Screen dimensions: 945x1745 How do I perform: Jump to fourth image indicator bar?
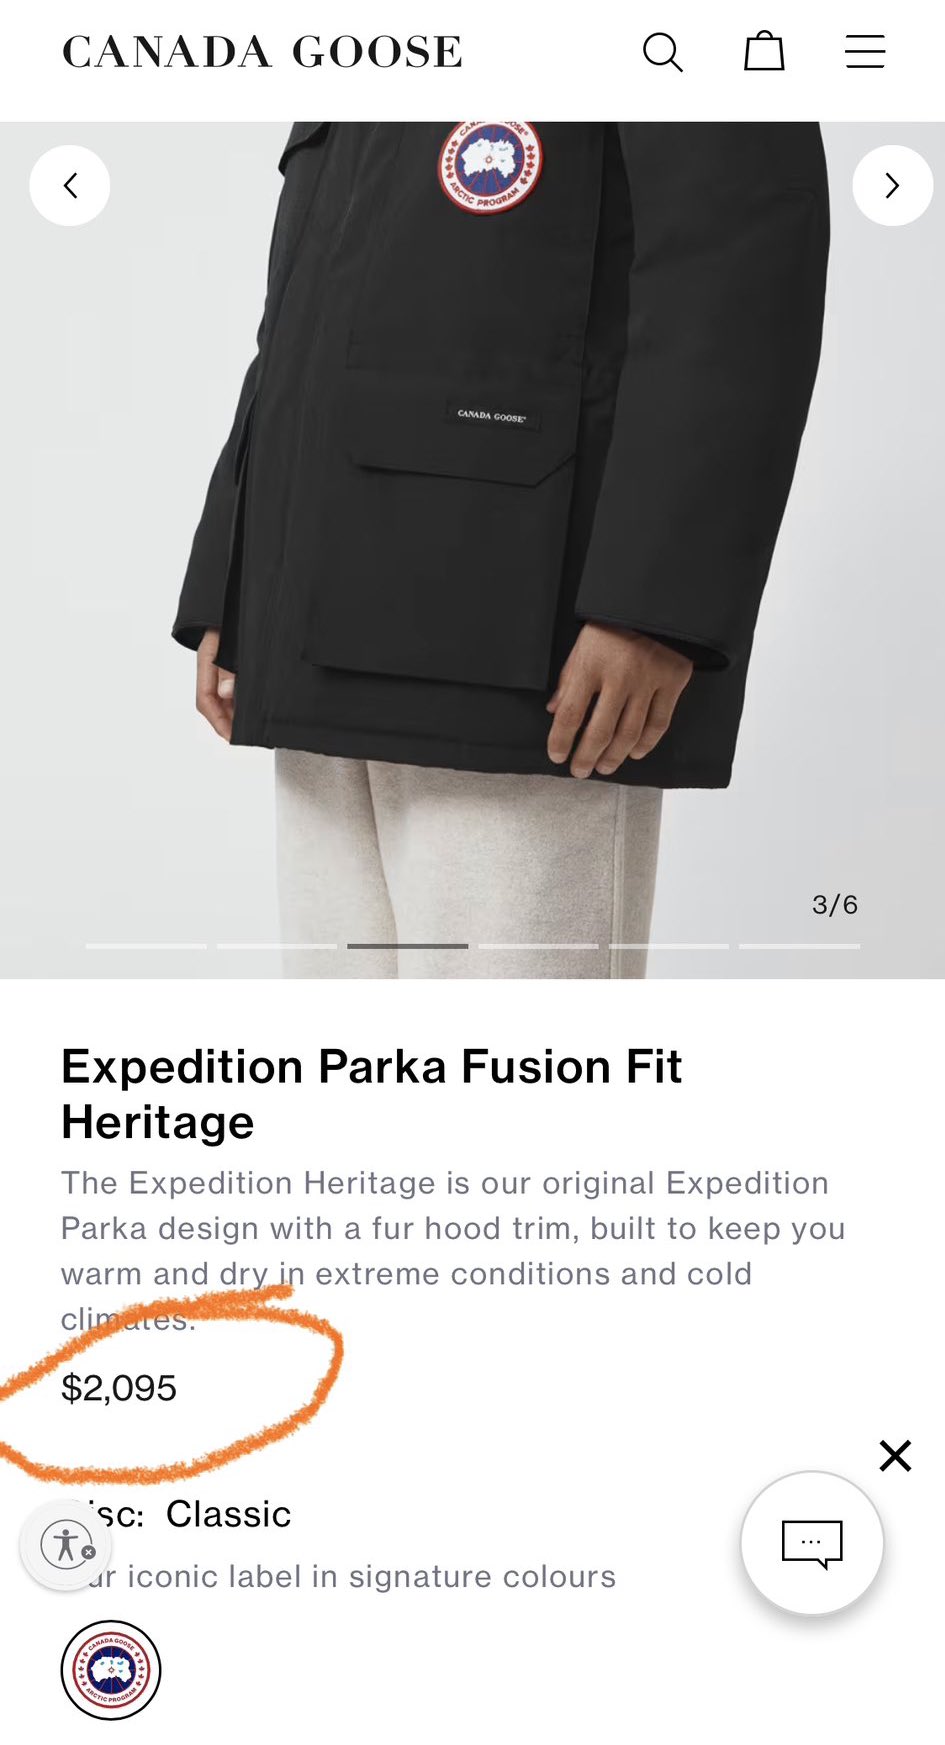tap(538, 946)
